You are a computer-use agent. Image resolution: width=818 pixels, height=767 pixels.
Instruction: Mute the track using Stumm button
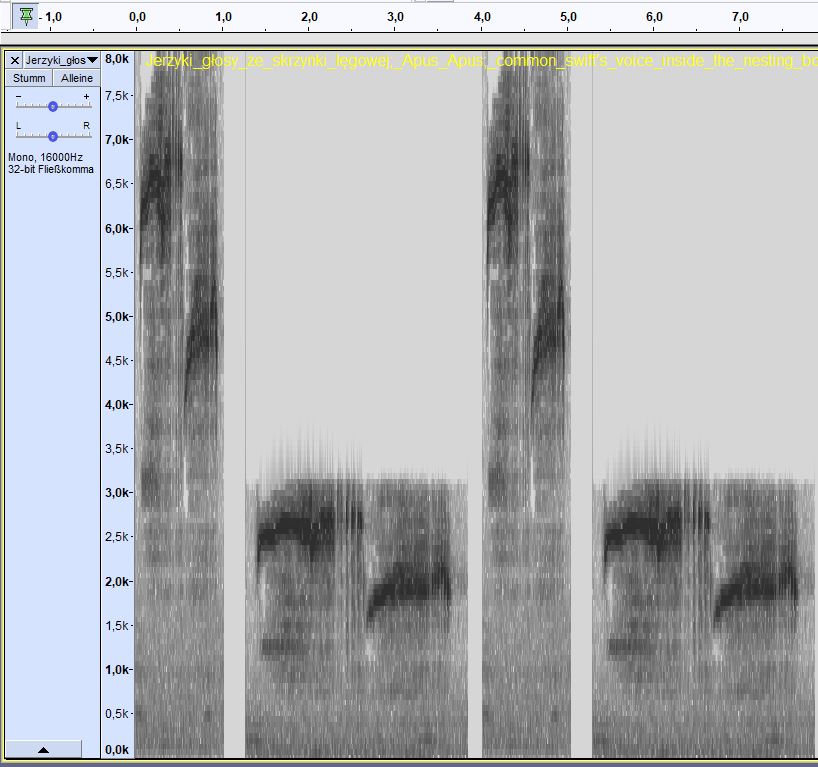(29, 78)
